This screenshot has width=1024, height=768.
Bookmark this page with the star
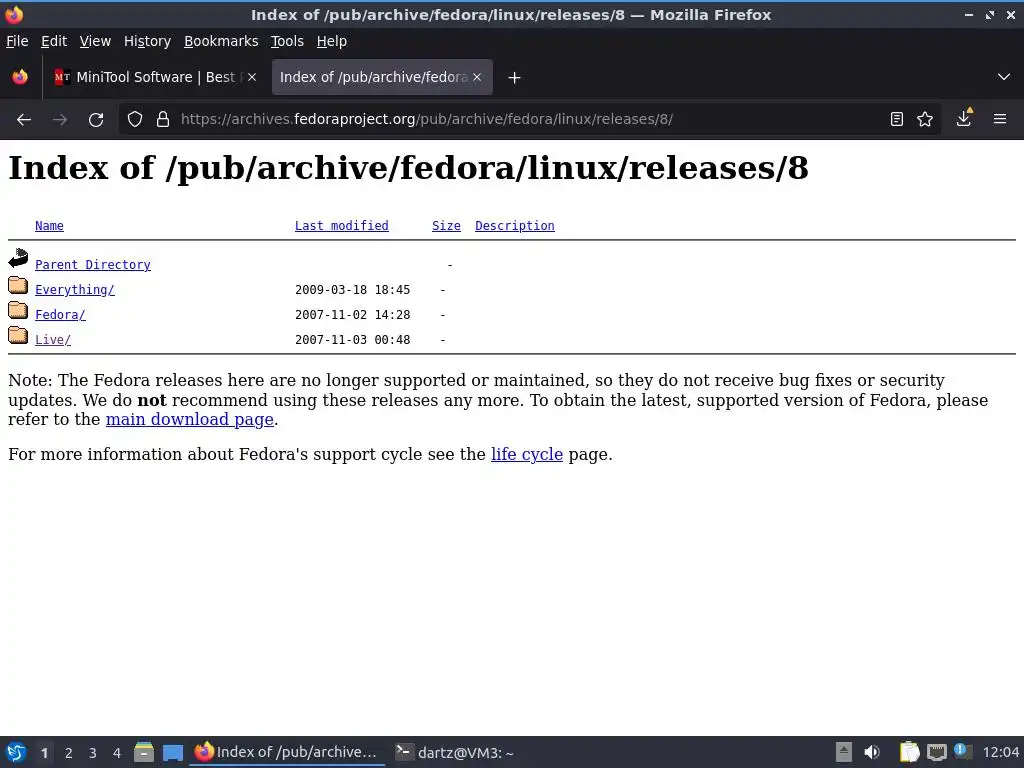[x=925, y=120]
